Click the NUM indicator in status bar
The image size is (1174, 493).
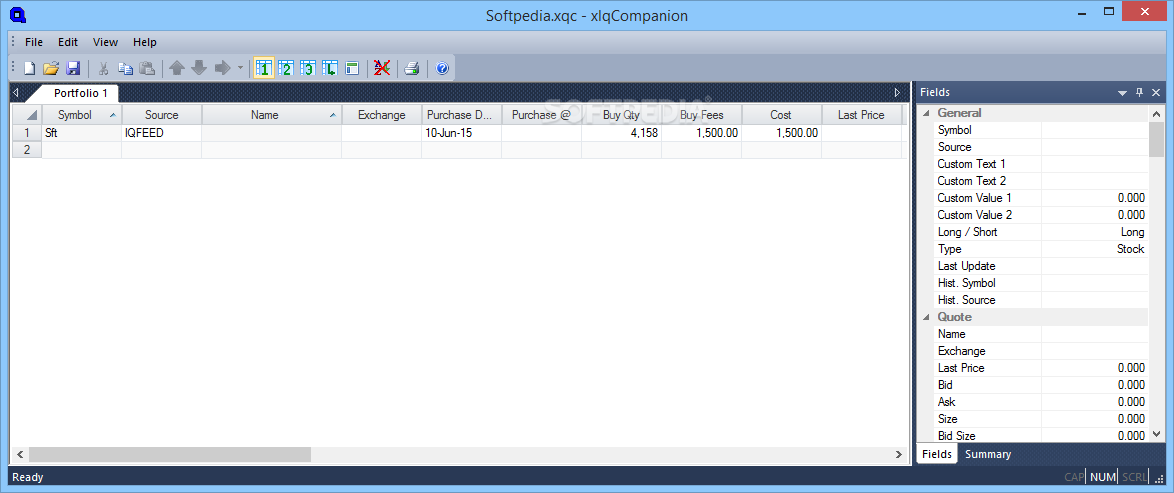coord(1101,477)
